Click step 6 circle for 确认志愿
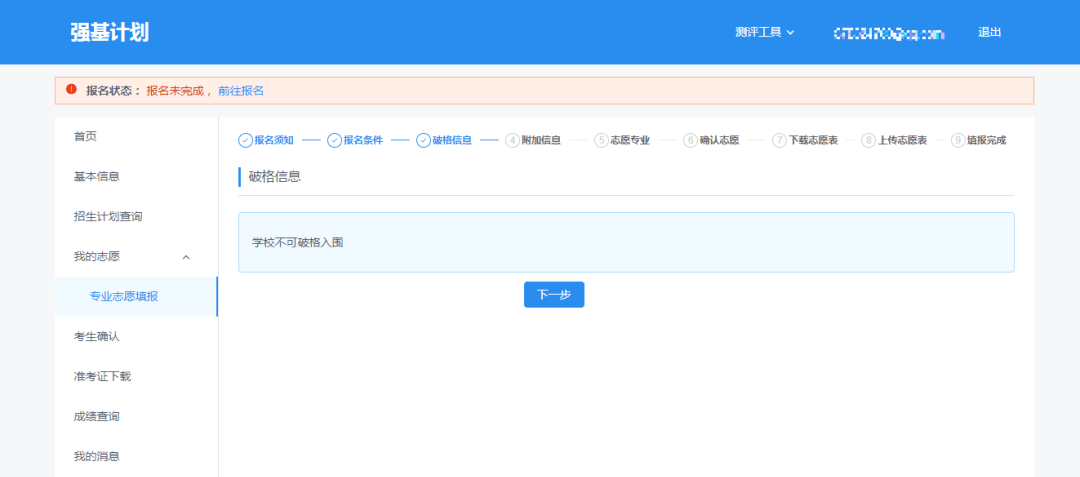The image size is (1080, 477). tap(690, 140)
